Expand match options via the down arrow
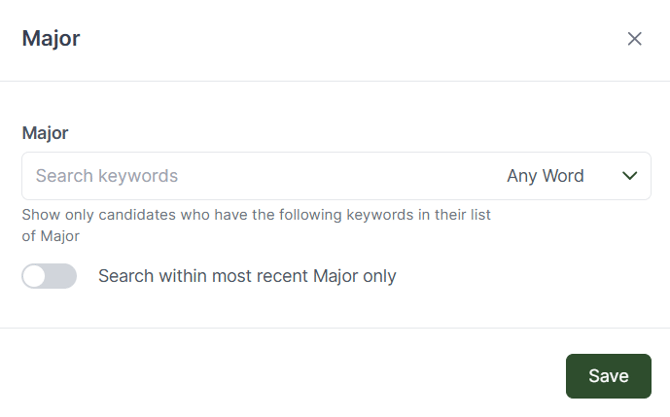Image resolution: width=670 pixels, height=417 pixels. click(x=630, y=176)
